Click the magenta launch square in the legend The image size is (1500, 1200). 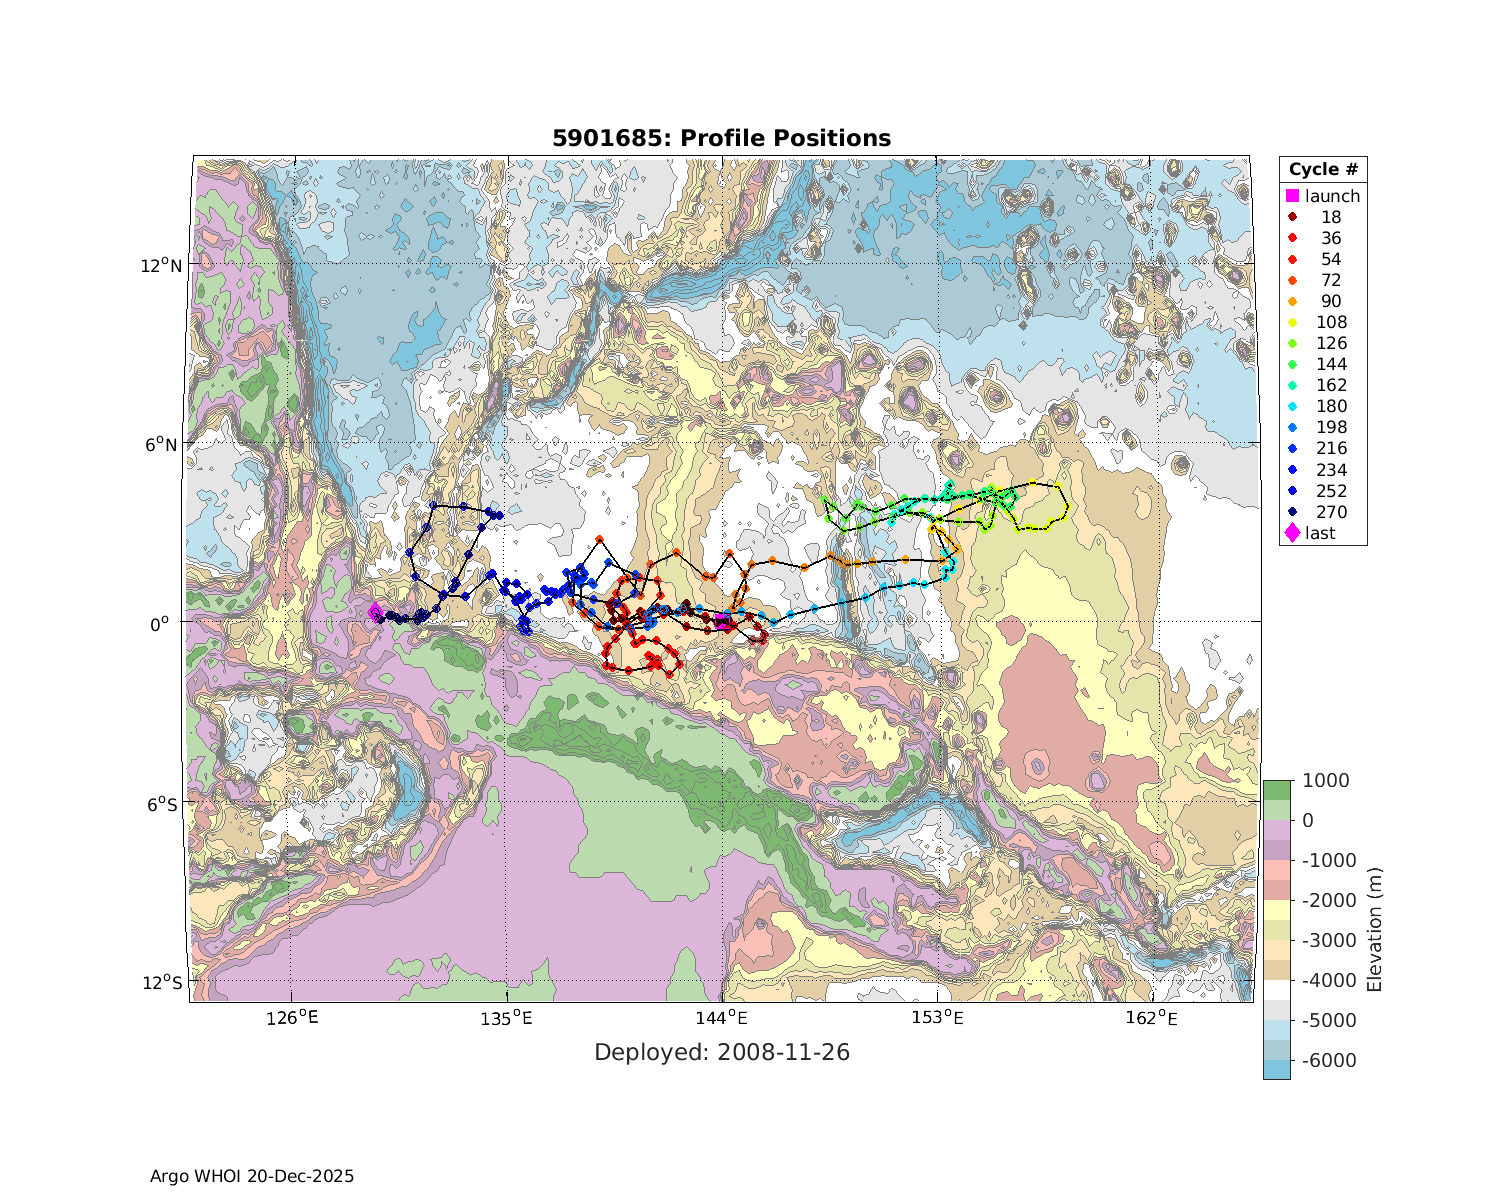tap(1292, 196)
